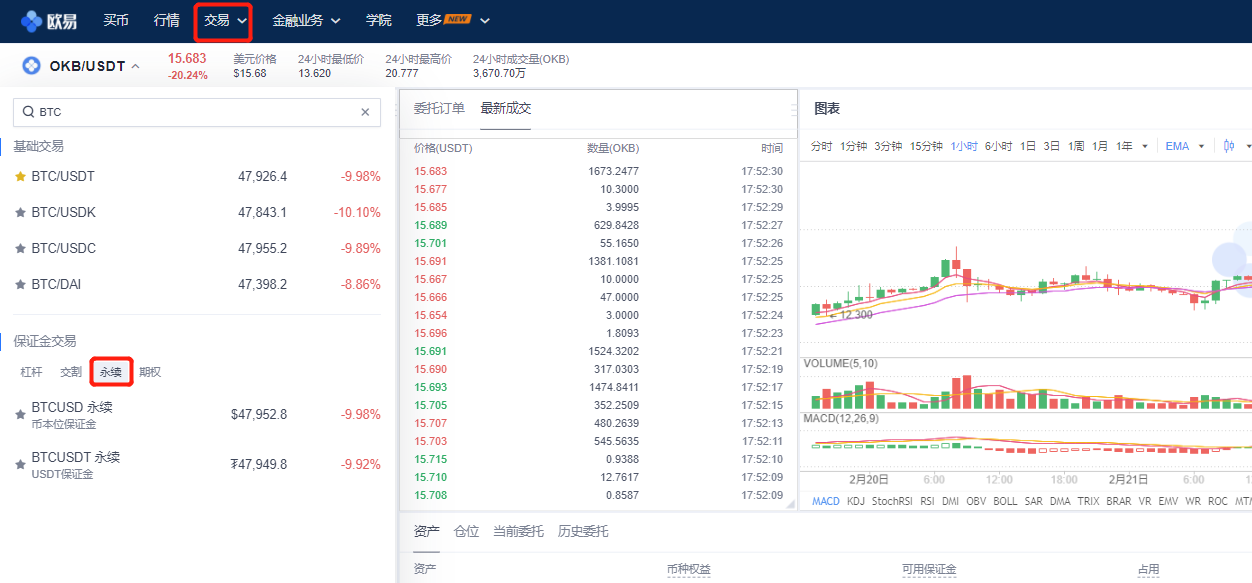Set chart interval to 1周

tap(1076, 146)
